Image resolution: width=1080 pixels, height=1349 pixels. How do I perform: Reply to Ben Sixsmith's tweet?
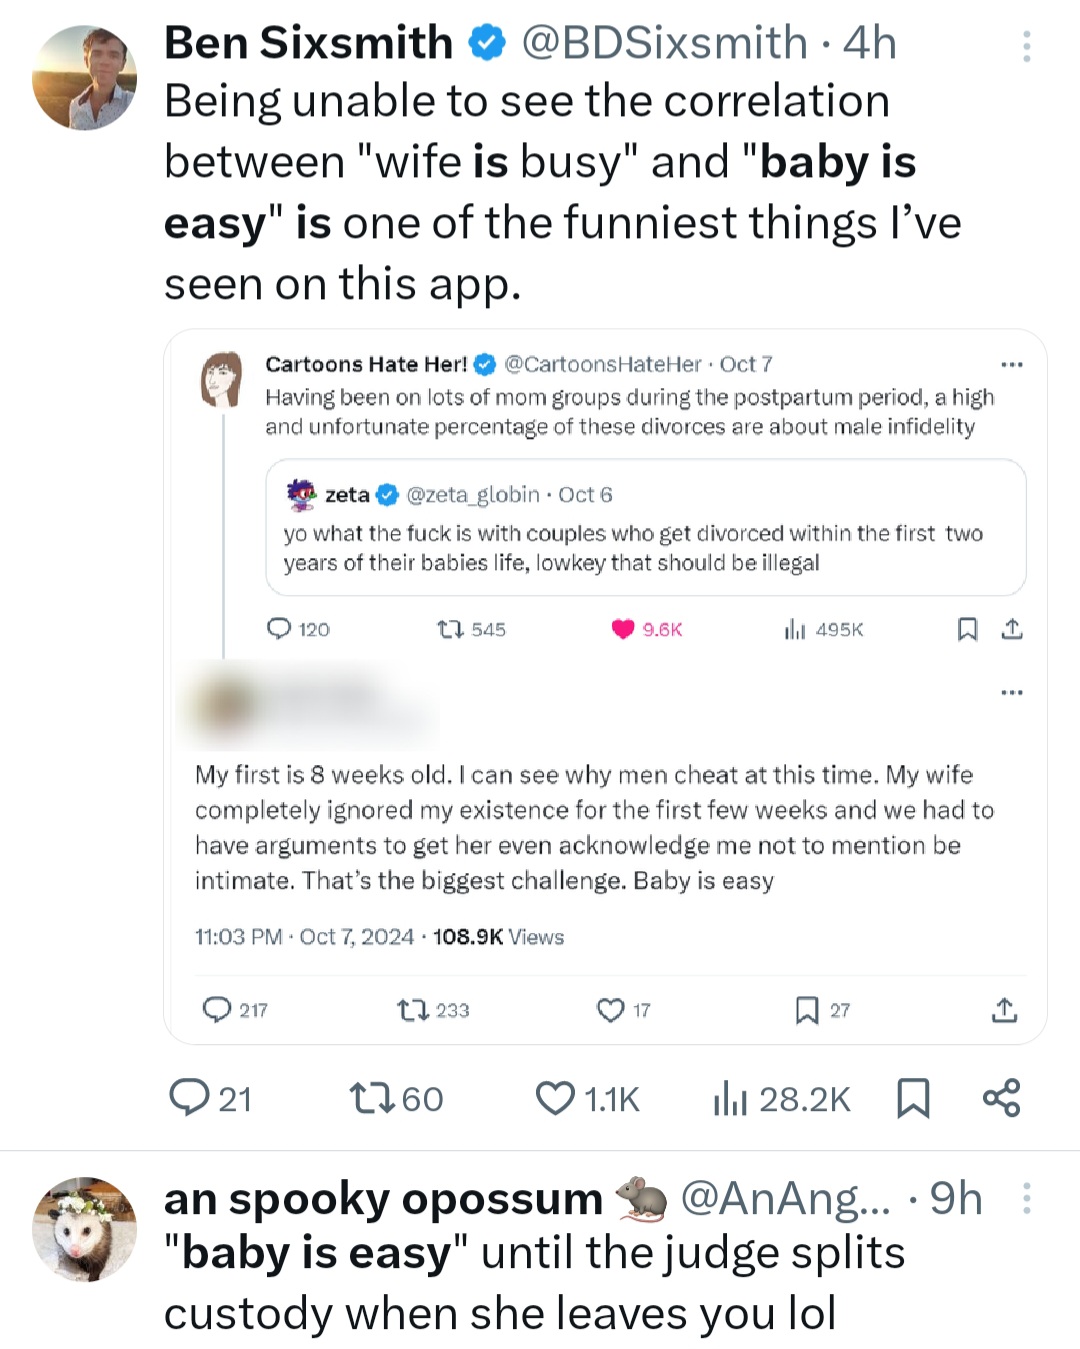click(188, 1098)
